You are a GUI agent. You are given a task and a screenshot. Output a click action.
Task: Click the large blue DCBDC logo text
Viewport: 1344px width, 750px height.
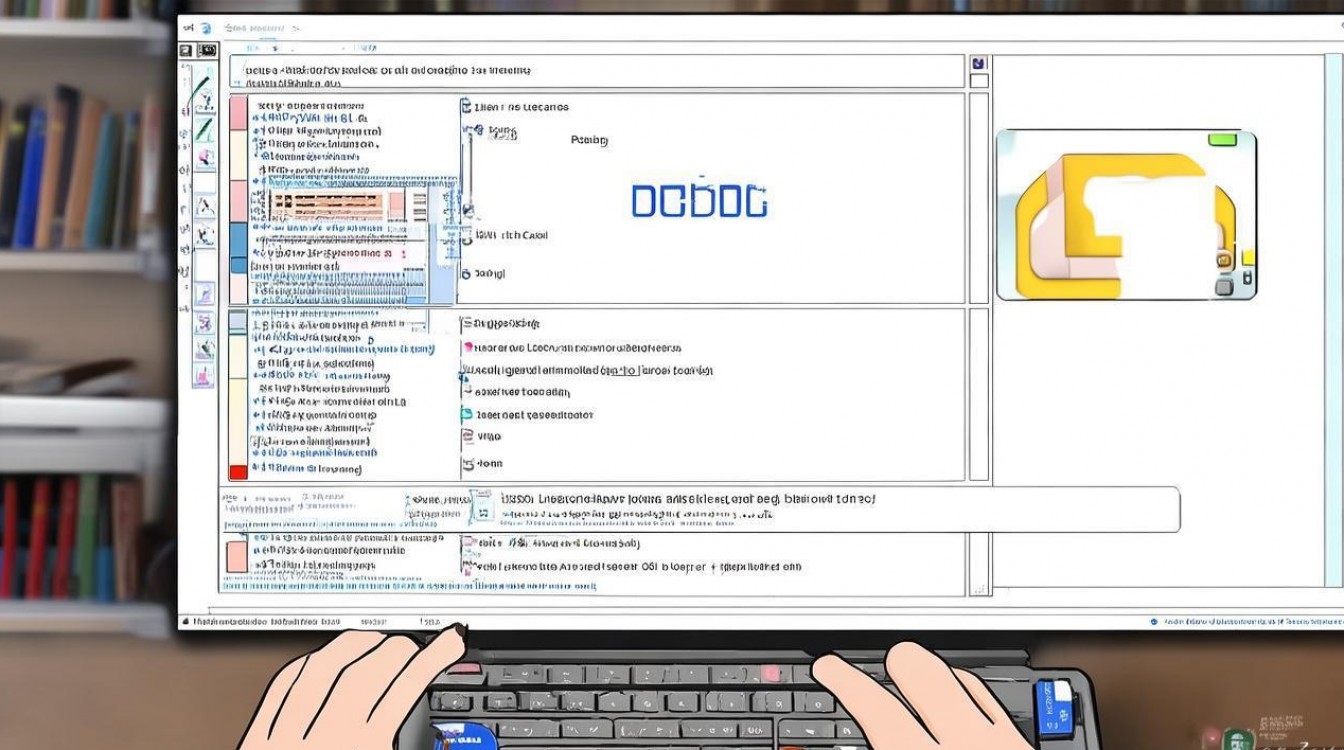[x=699, y=201]
